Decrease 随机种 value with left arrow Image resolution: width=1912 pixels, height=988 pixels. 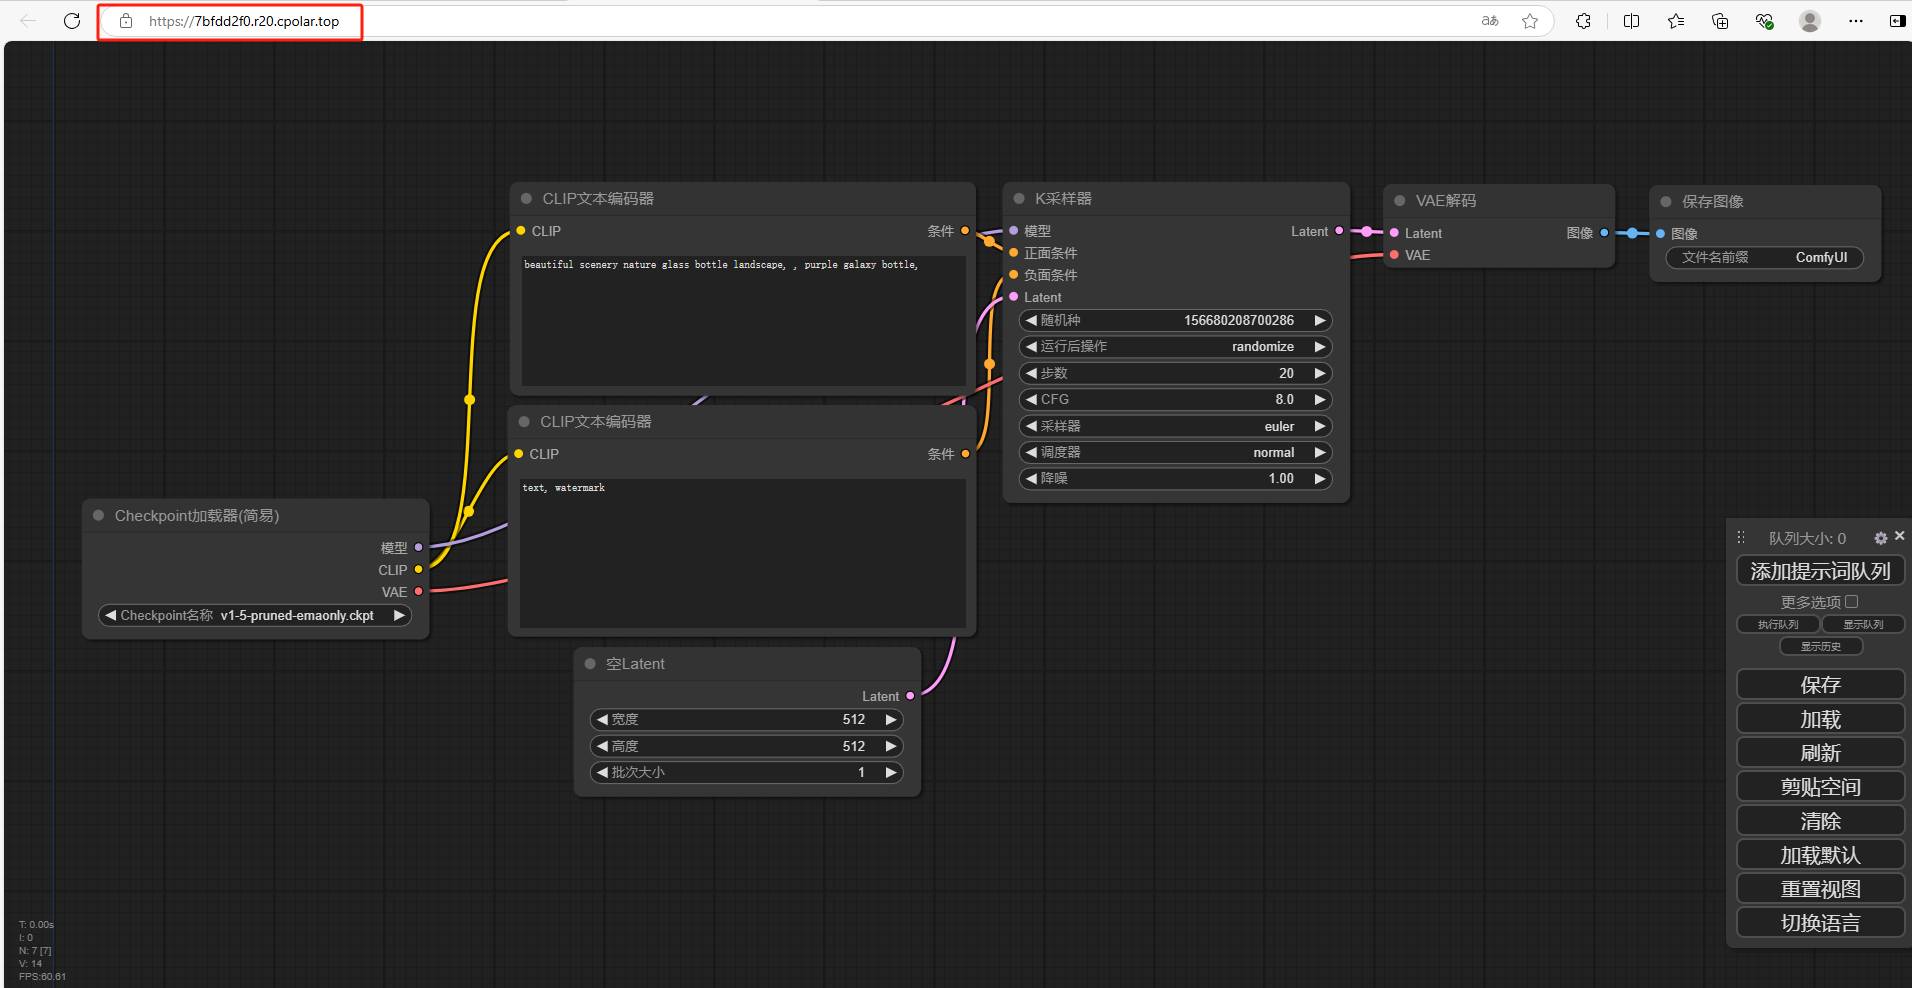tap(1031, 321)
